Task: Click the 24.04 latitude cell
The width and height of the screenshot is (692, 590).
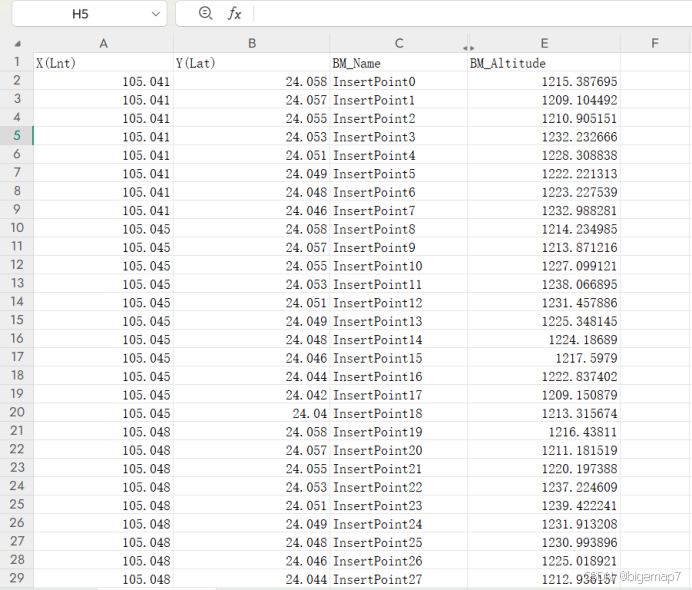Action: (252, 413)
